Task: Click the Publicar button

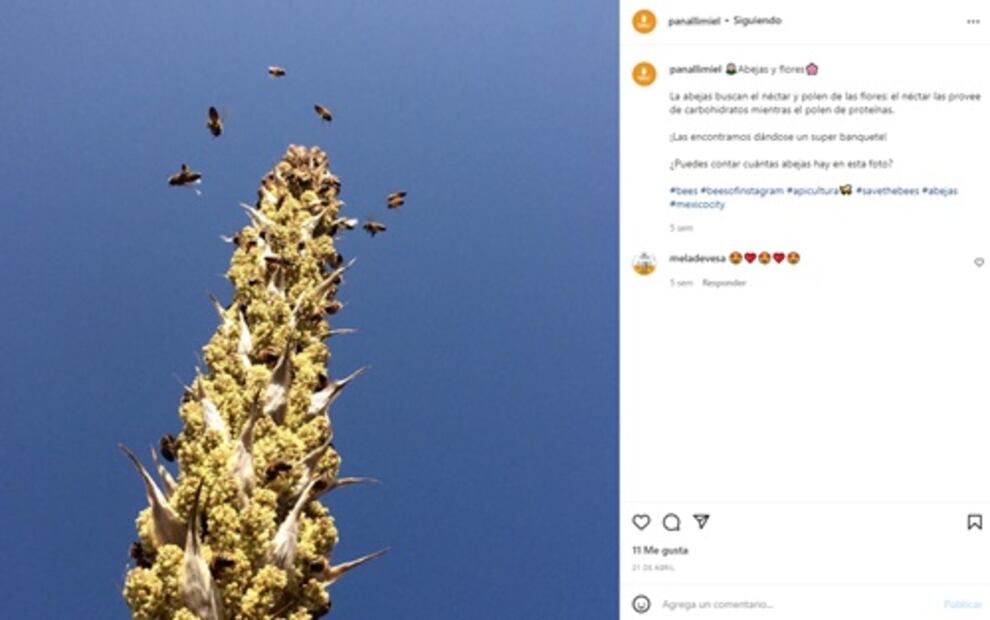Action: (x=962, y=604)
